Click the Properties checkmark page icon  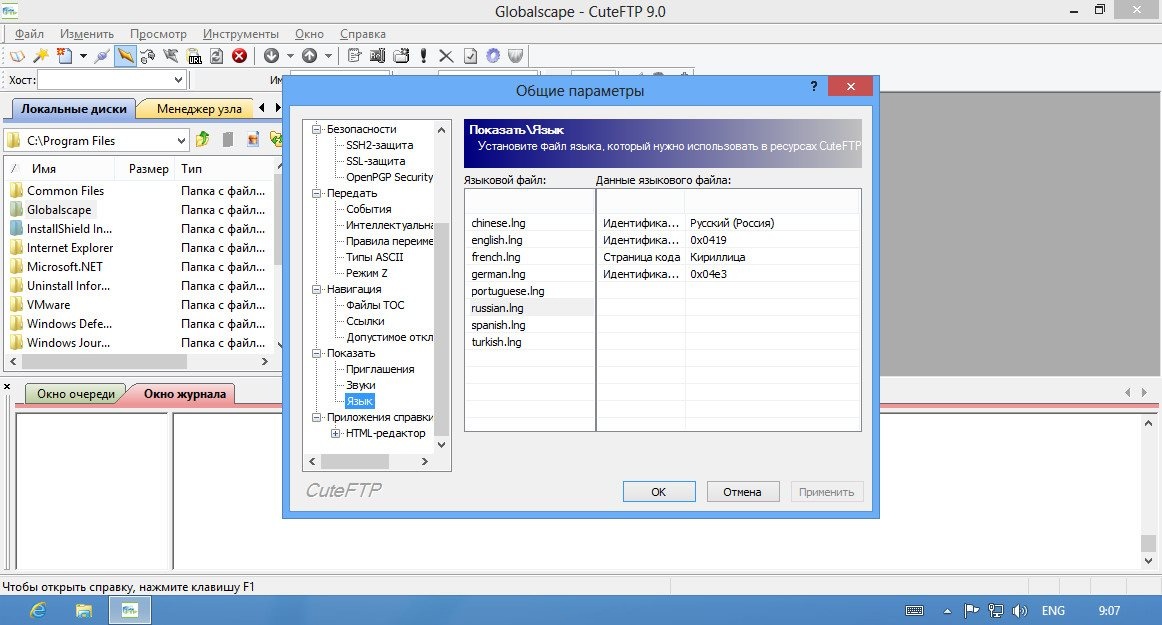click(x=470, y=56)
